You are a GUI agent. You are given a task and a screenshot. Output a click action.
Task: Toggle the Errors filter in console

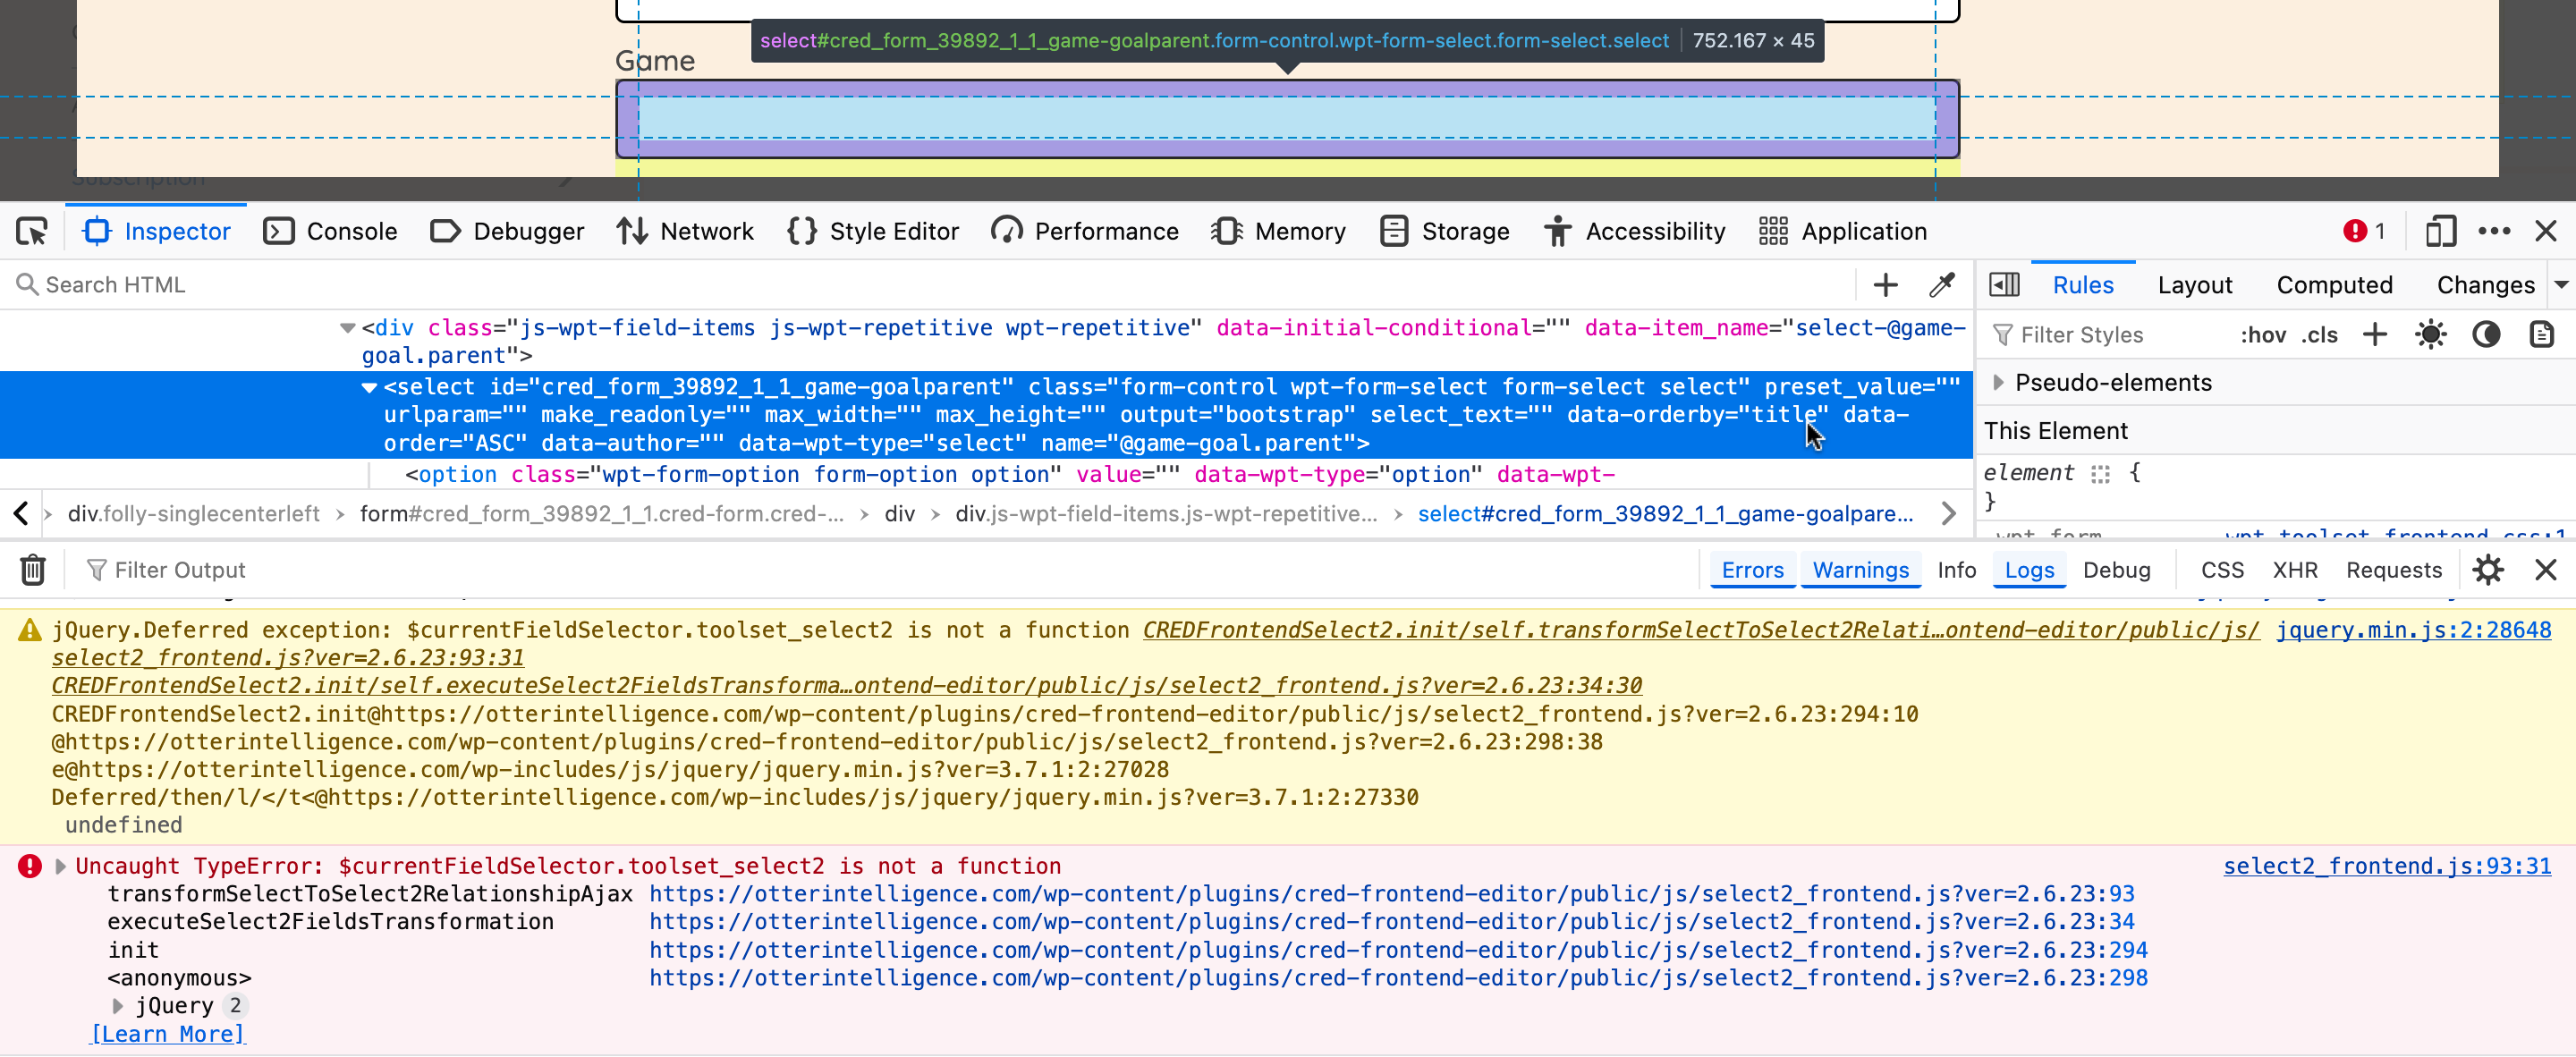pyautogui.click(x=1752, y=570)
